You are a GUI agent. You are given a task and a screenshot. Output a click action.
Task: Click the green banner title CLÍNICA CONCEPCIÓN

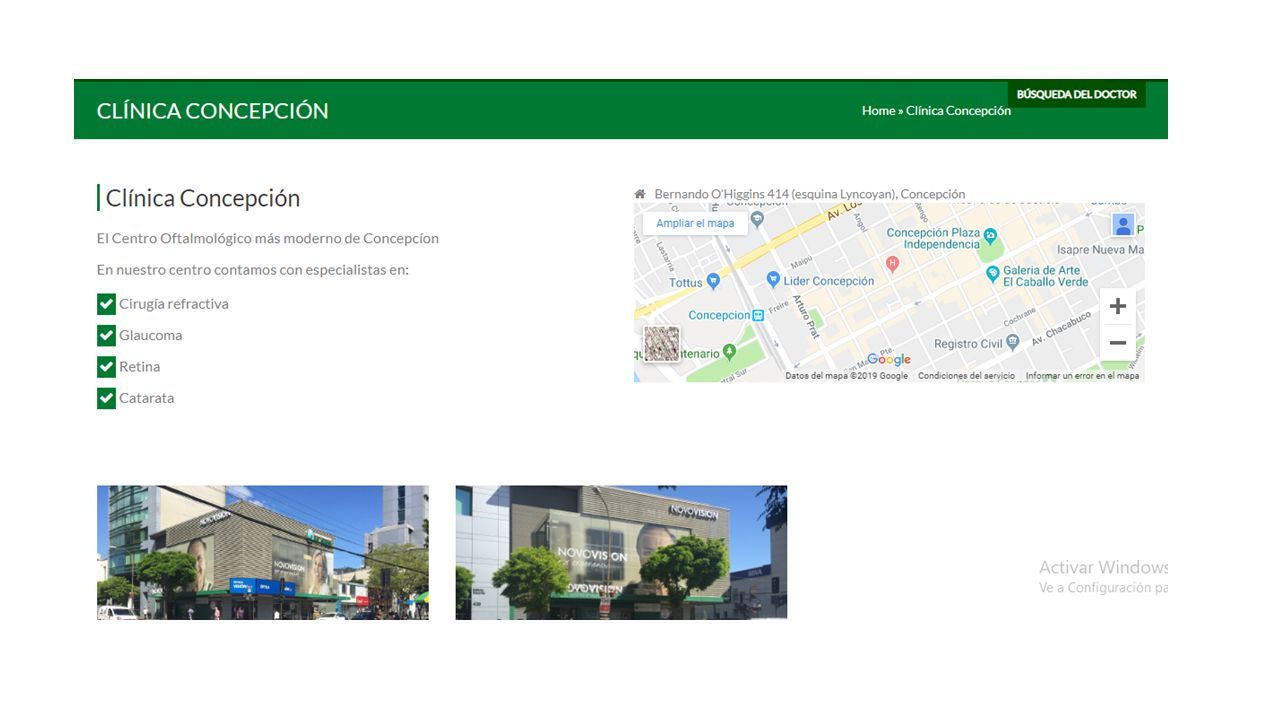click(213, 111)
